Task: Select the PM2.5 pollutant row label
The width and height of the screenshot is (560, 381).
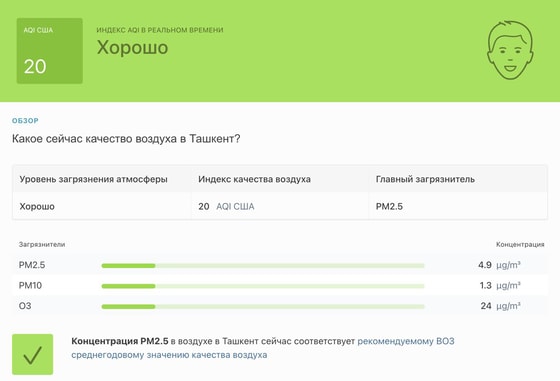Action: 32,265
